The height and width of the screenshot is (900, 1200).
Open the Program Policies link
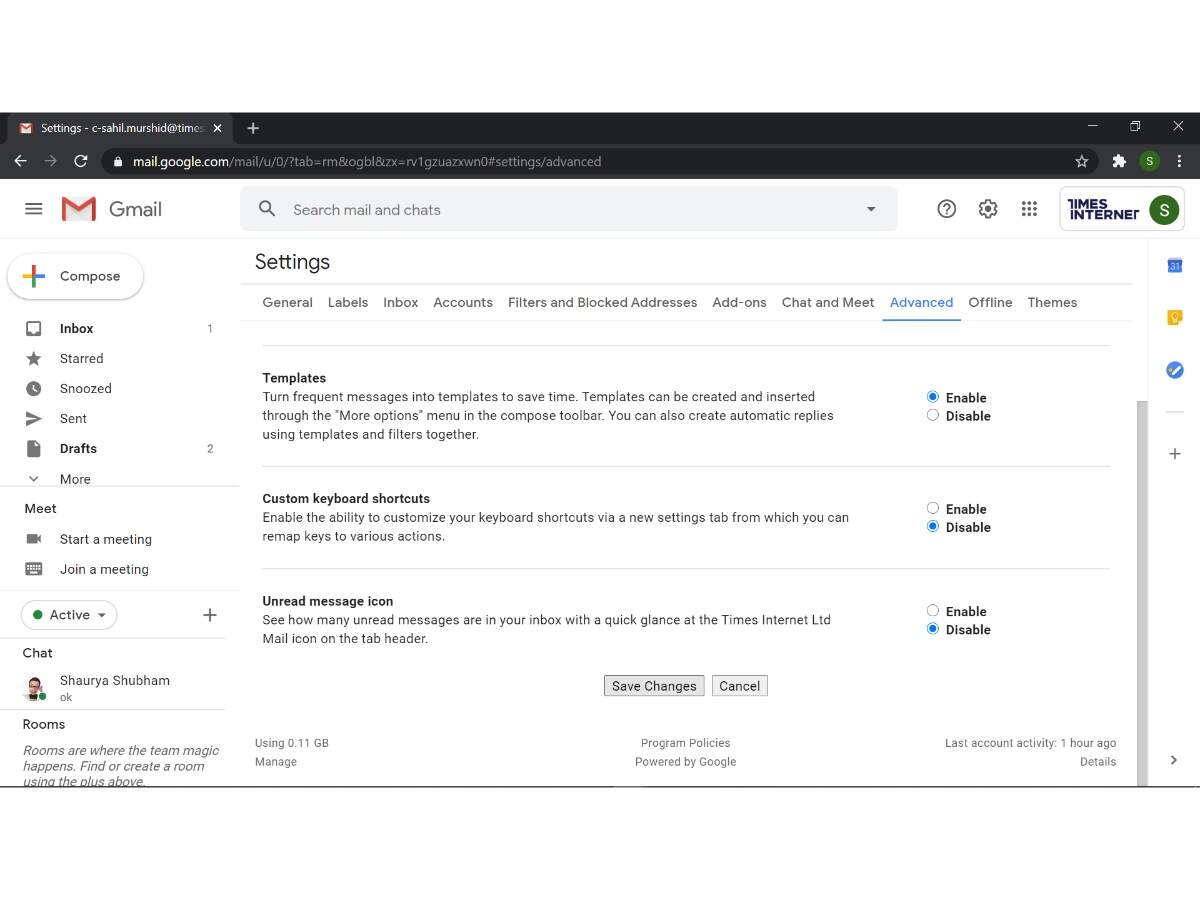[685, 743]
